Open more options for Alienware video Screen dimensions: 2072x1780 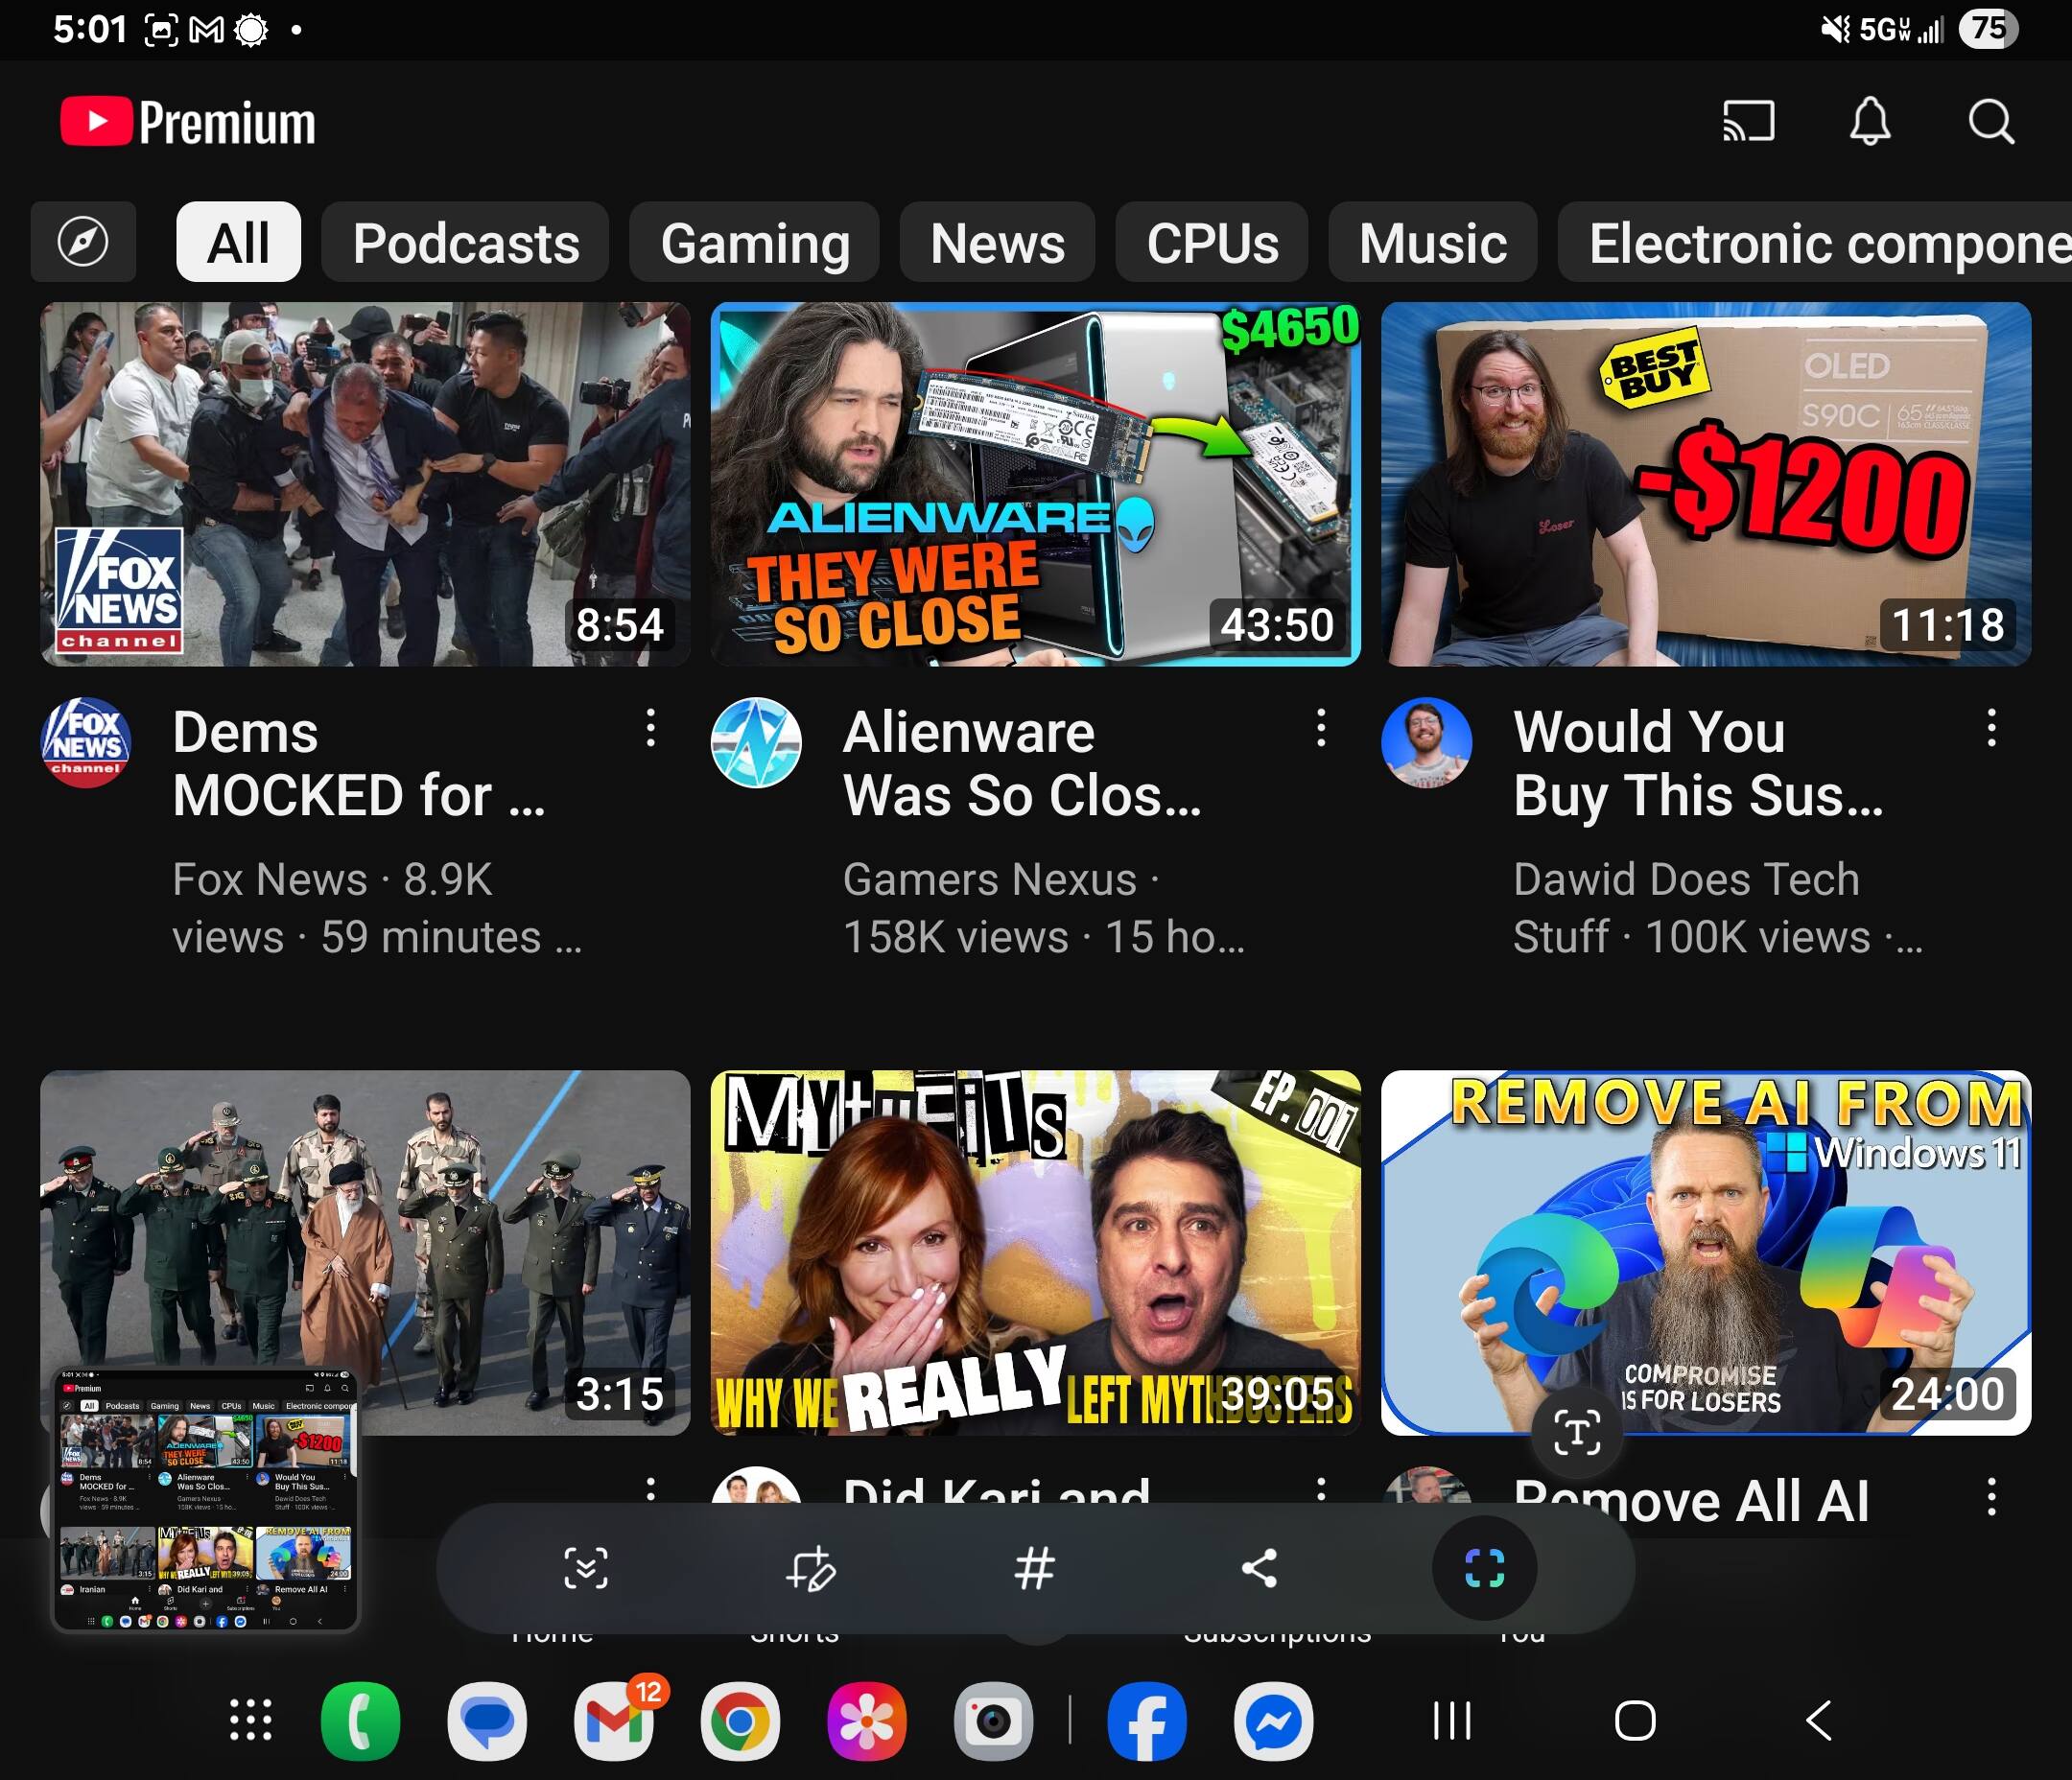pos(1321,728)
